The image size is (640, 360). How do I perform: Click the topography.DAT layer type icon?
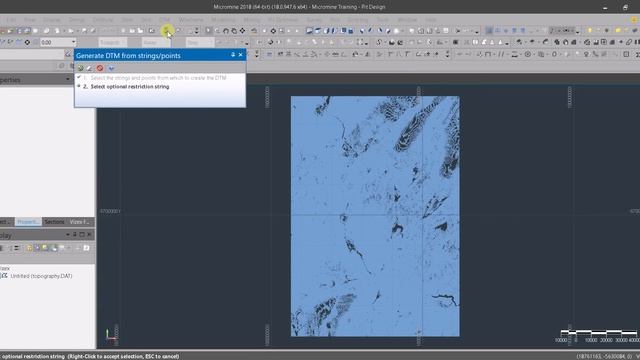point(4,276)
